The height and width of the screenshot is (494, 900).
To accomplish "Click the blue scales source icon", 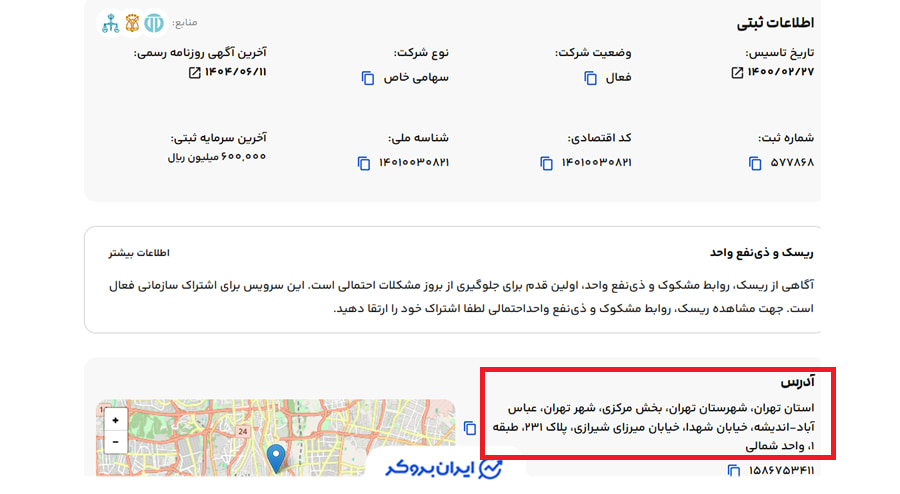I will 110,23.
